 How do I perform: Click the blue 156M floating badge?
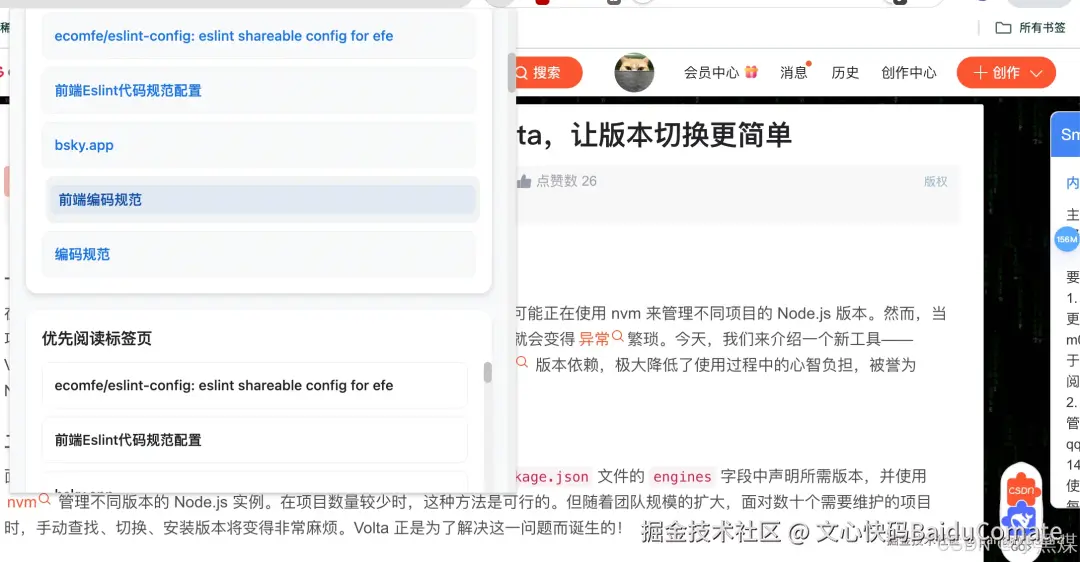point(1066,239)
